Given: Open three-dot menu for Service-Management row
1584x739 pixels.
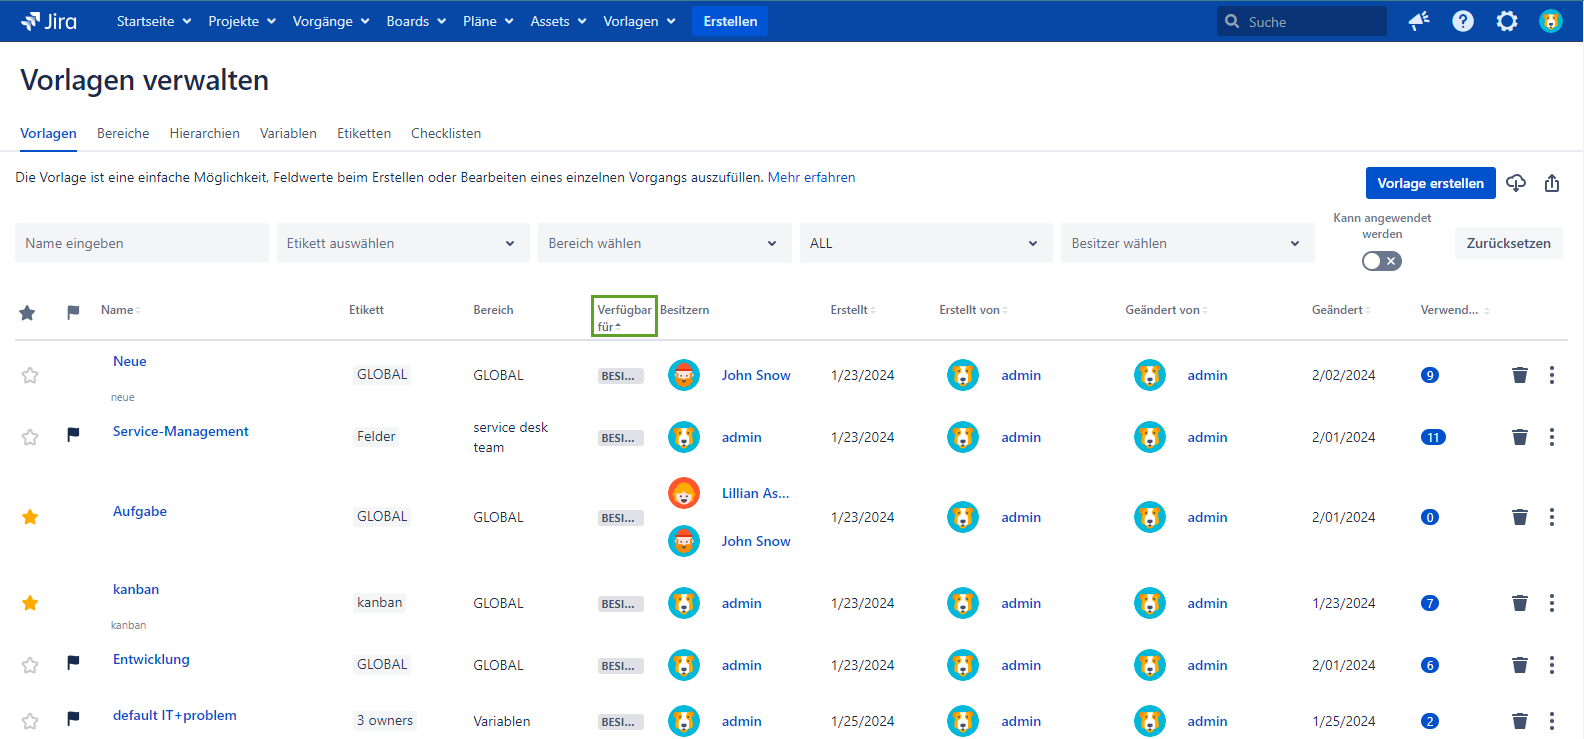Looking at the screenshot, I should point(1551,437).
